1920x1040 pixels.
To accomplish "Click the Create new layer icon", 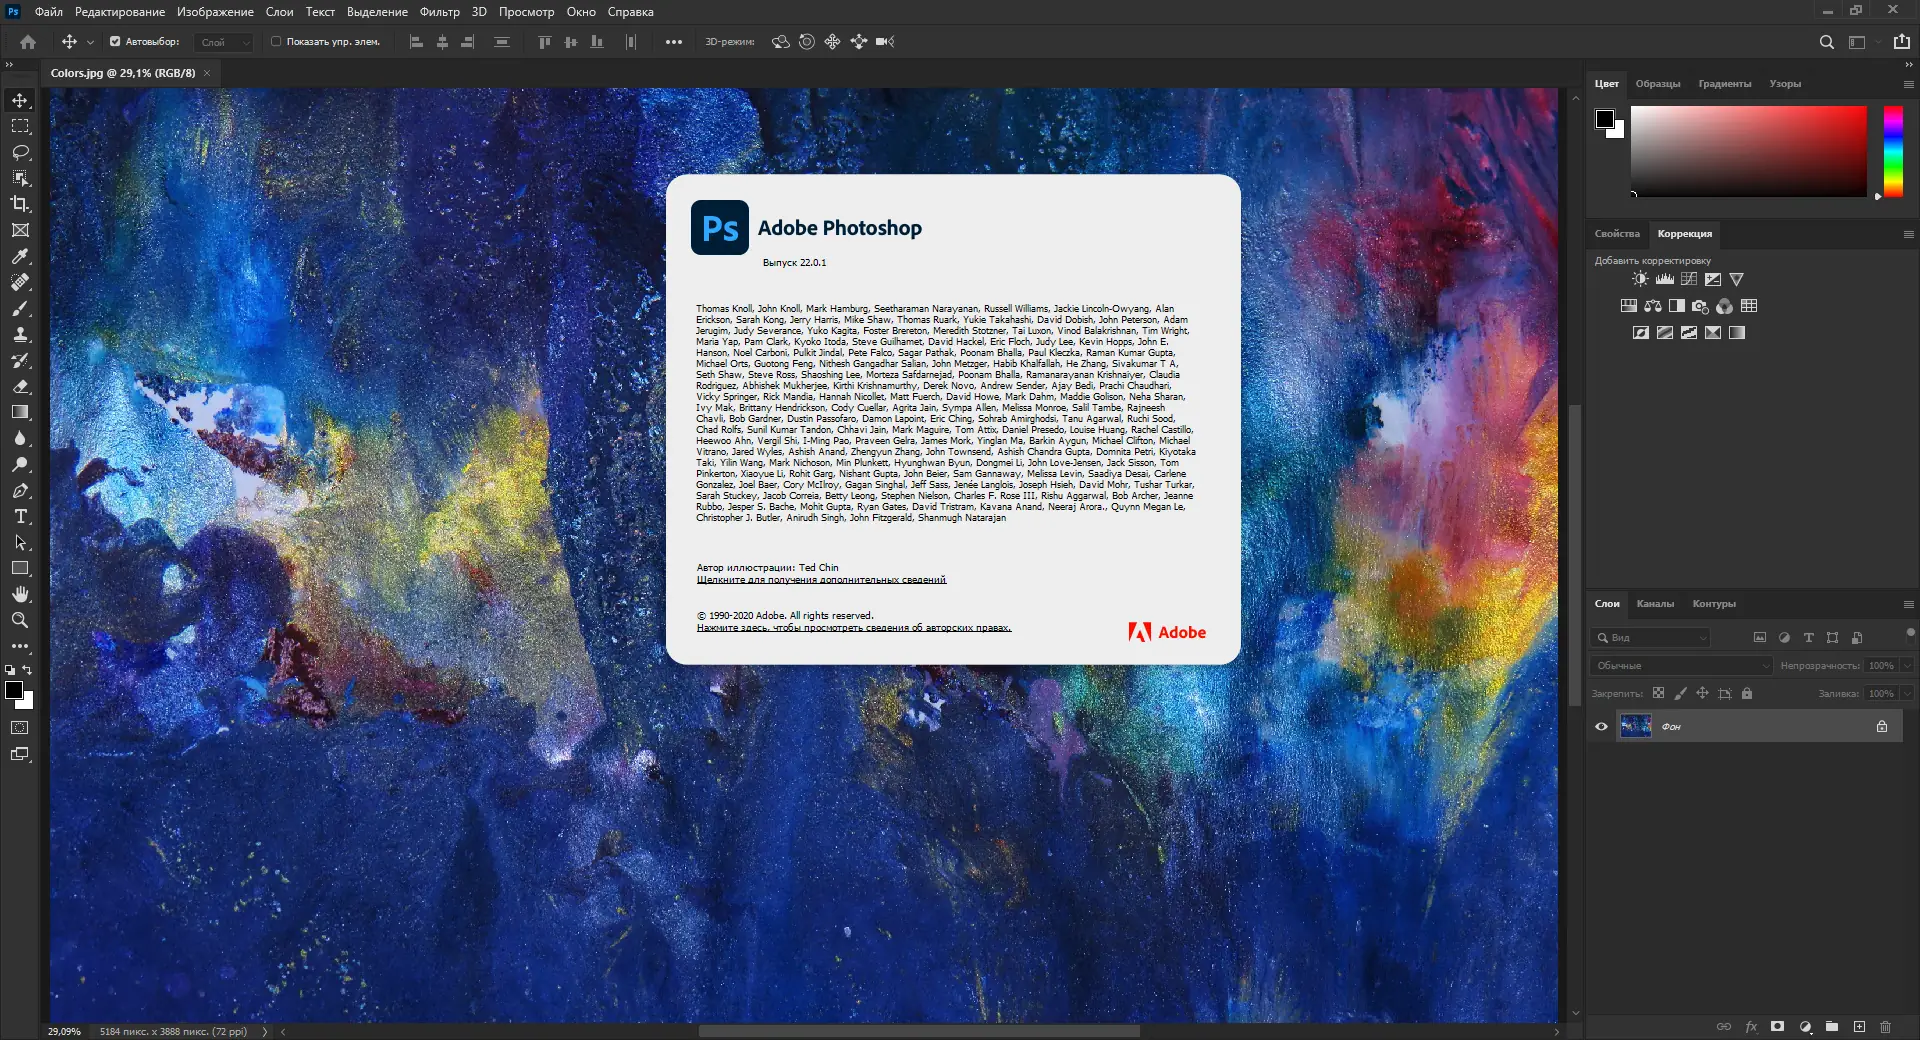I will pyautogui.click(x=1860, y=1027).
